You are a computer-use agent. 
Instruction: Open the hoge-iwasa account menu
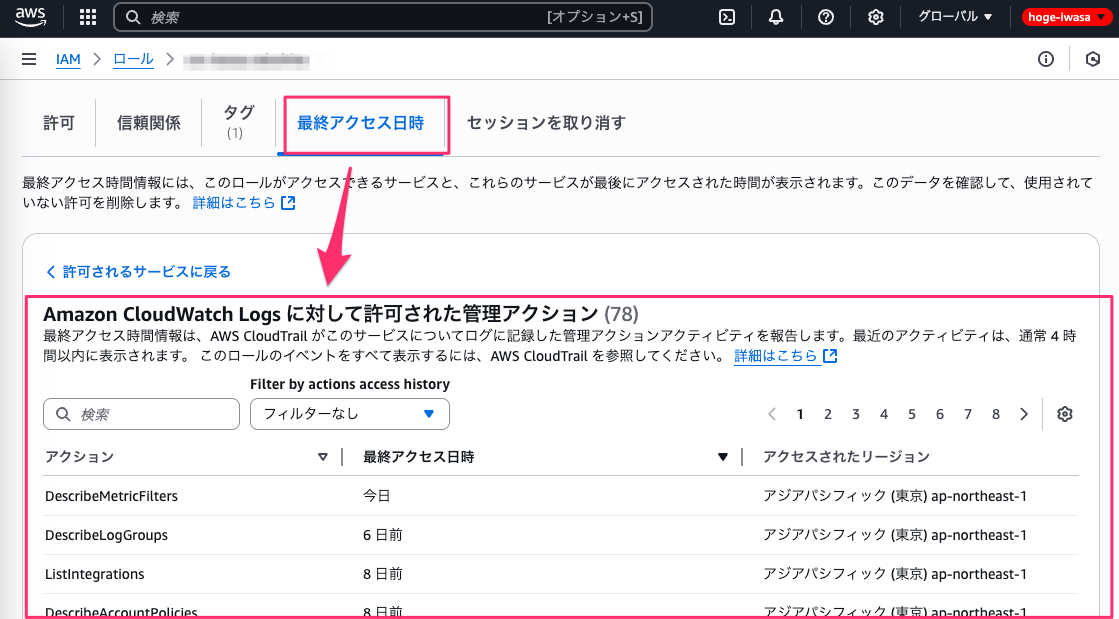pyautogui.click(x=1066, y=17)
